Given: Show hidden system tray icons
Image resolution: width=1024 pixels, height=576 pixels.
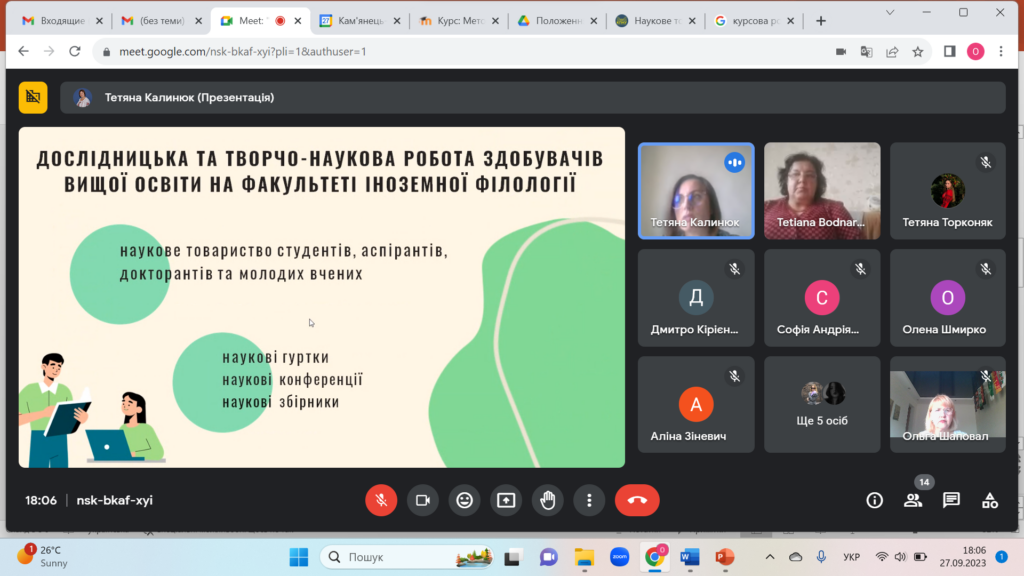Looking at the screenshot, I should 769,557.
